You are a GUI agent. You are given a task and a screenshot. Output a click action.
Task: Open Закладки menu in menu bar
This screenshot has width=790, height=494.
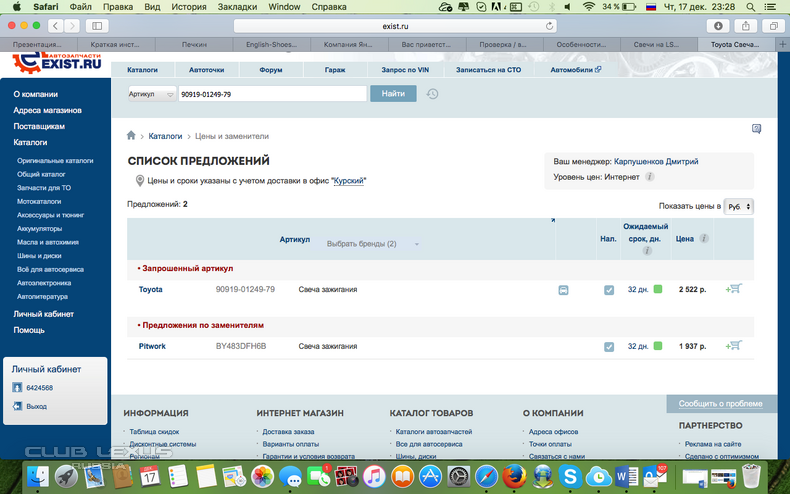coord(237,7)
